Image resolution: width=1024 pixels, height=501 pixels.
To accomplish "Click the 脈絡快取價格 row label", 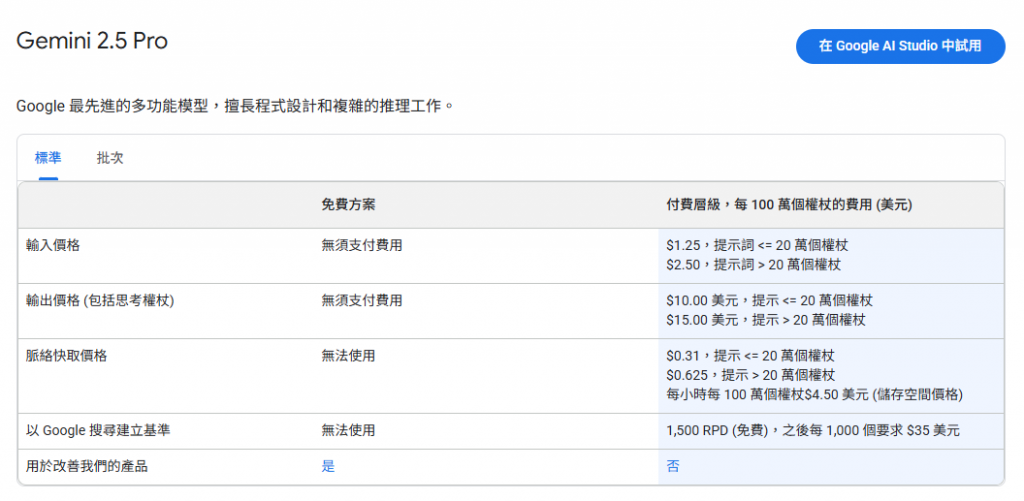I will point(67,356).
